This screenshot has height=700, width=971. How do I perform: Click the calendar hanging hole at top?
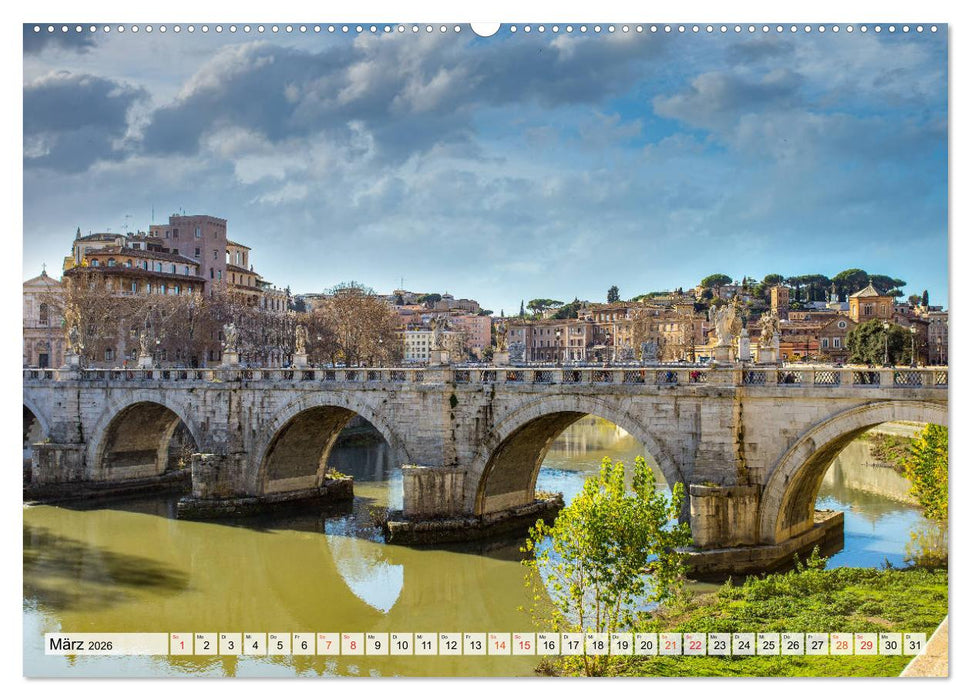(x=485, y=28)
